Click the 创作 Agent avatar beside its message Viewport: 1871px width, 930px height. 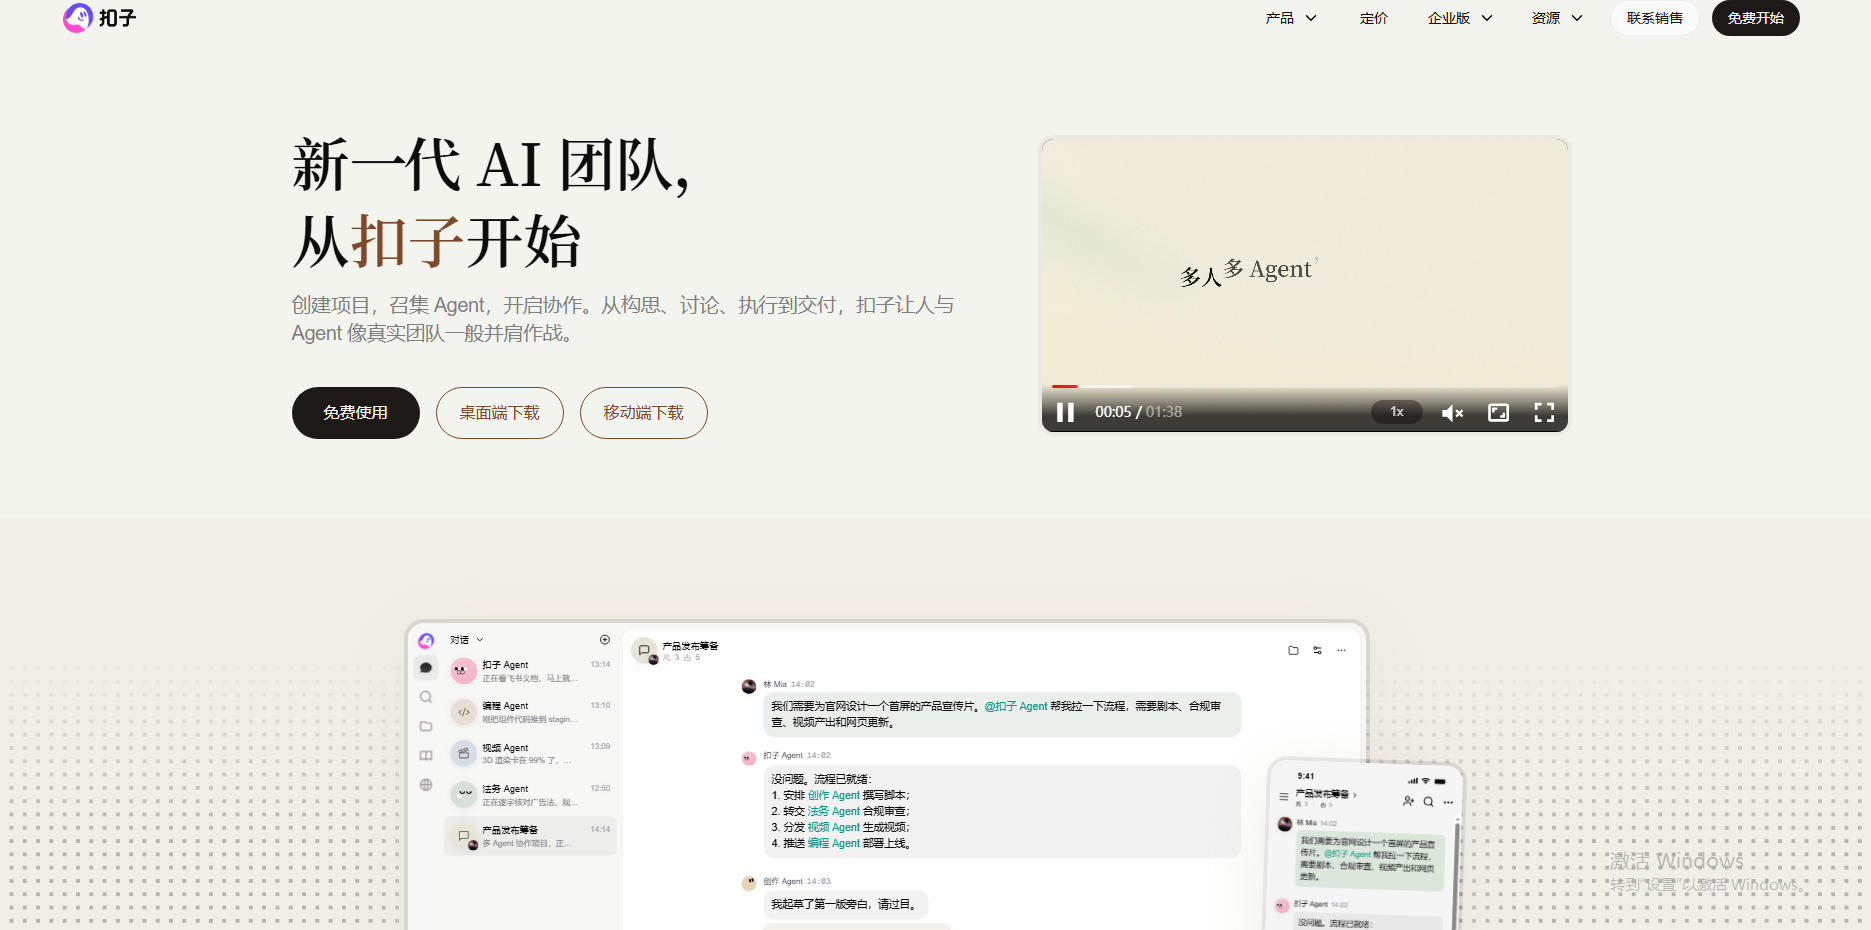(748, 883)
